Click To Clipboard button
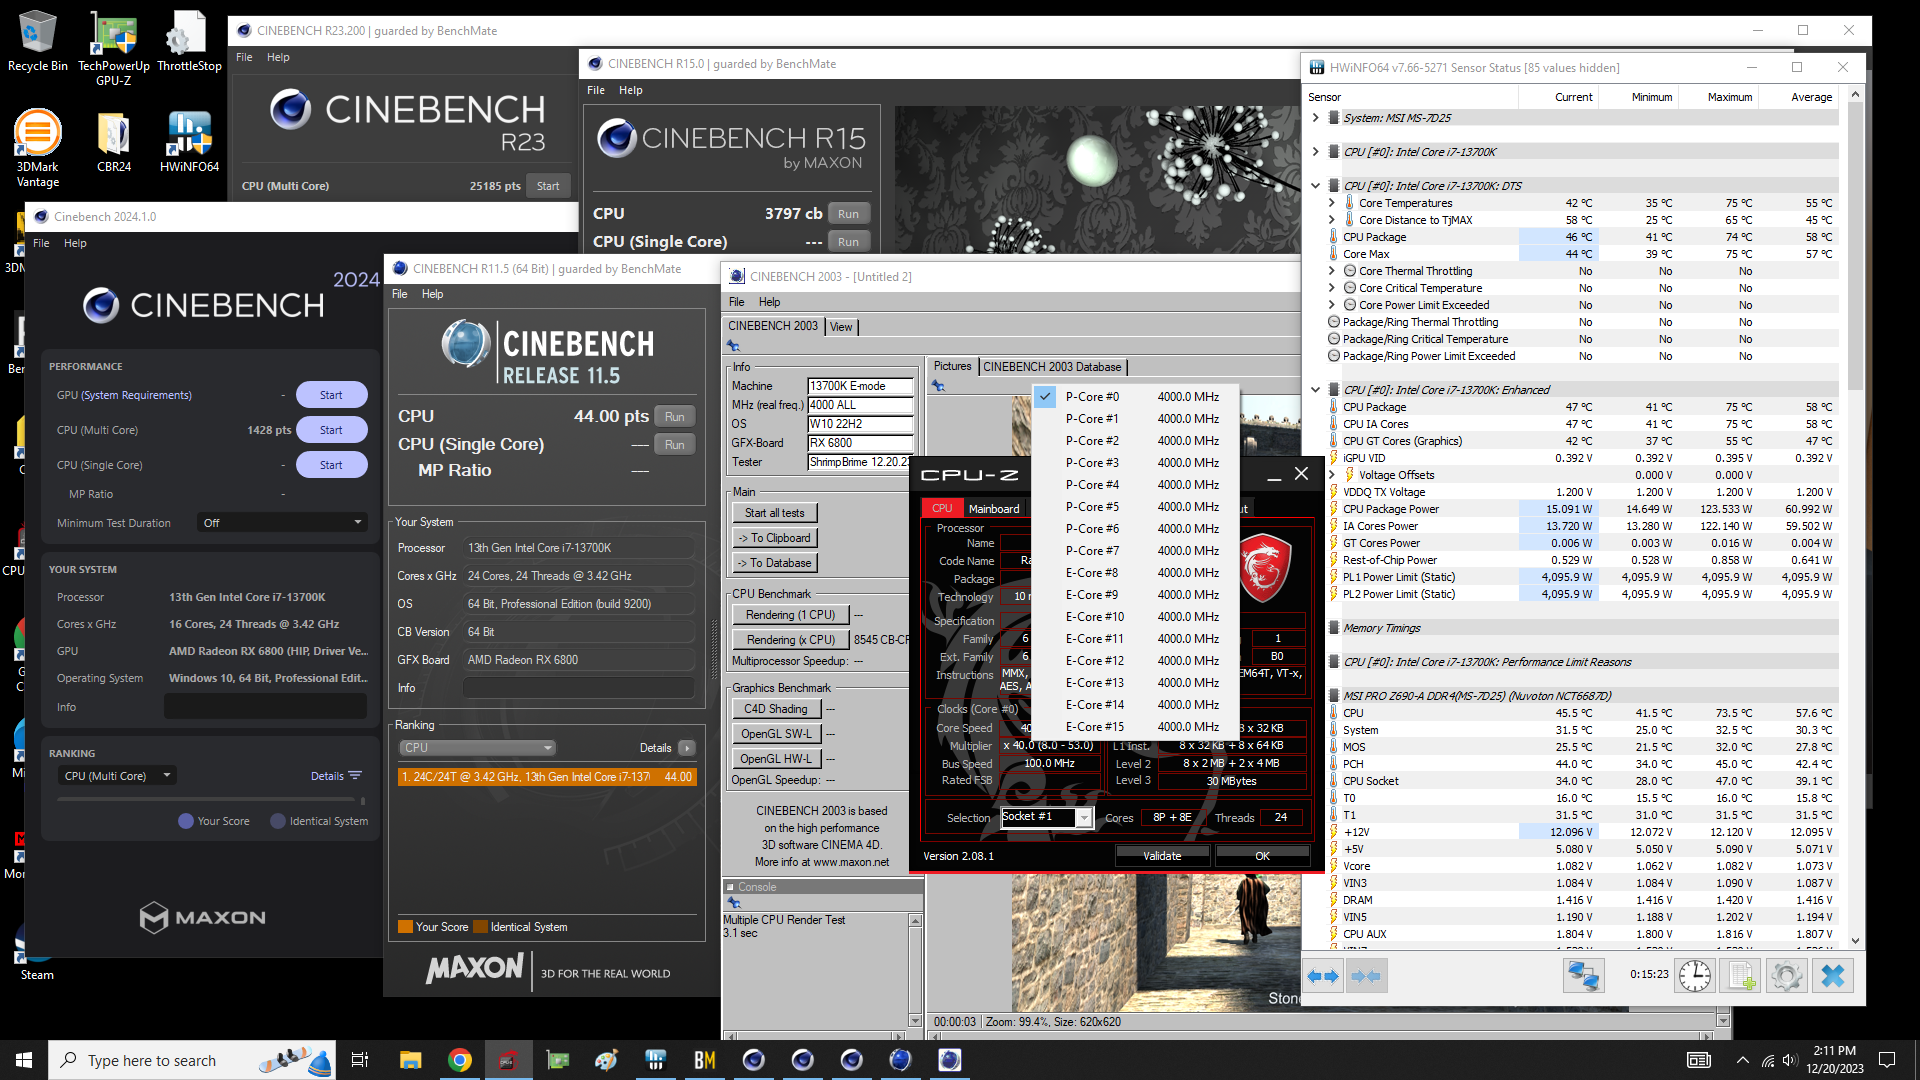 774,538
